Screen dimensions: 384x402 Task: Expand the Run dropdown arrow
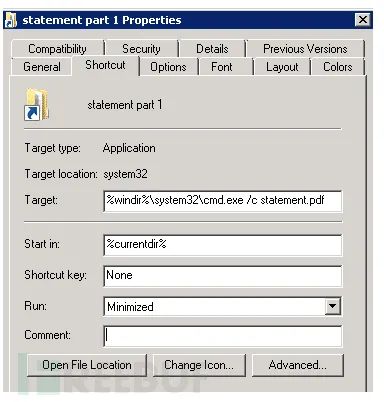pyautogui.click(x=333, y=306)
